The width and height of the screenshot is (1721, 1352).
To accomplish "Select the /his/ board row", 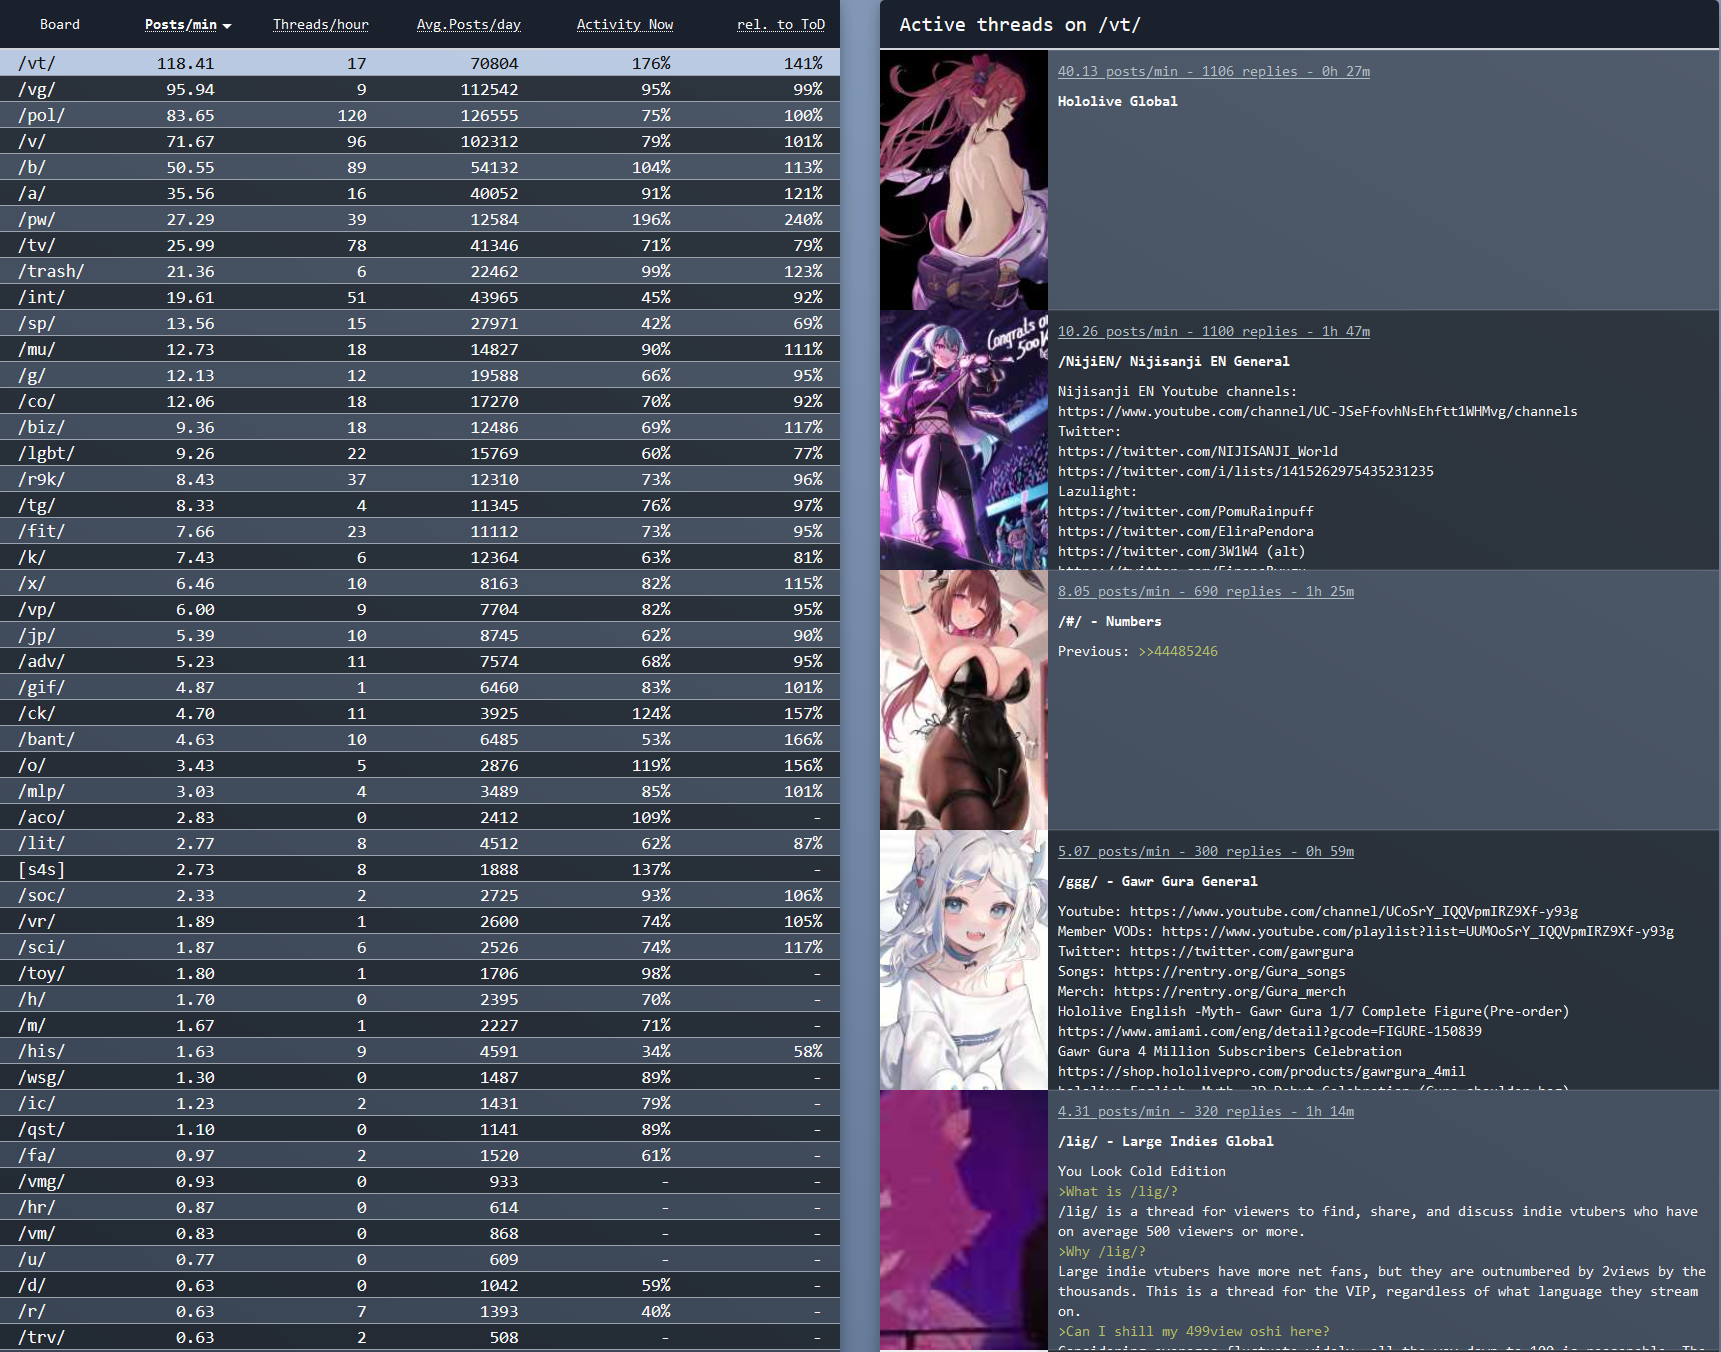I will tap(420, 1051).
